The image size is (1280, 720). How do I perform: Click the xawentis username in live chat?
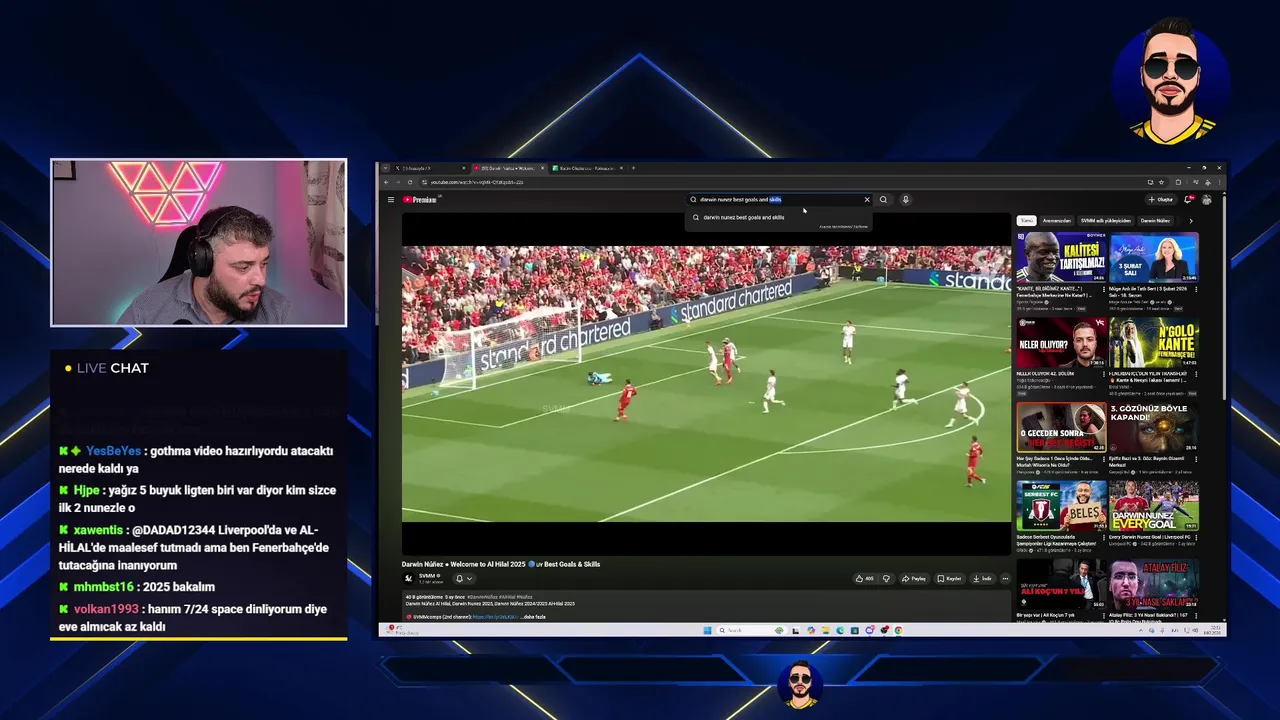point(98,530)
